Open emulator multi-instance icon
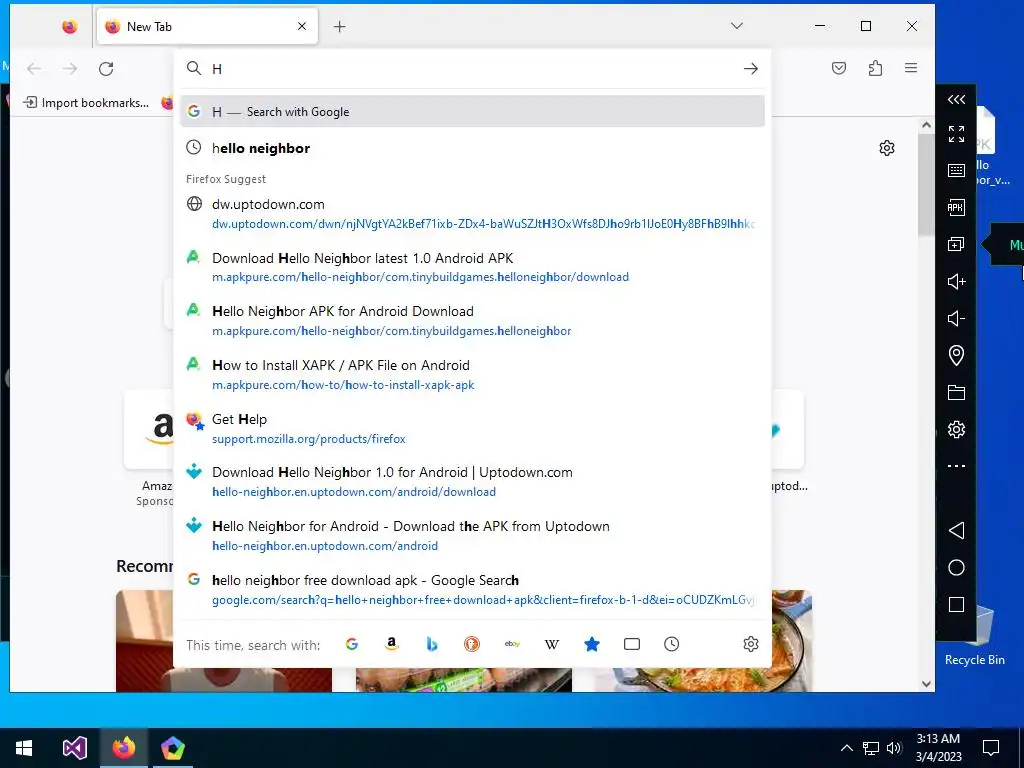 (956, 244)
